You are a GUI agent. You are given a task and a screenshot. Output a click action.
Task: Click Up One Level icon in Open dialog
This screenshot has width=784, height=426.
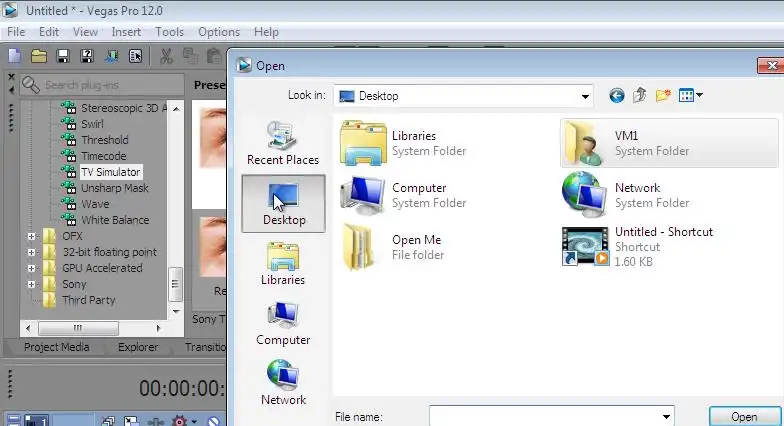[x=640, y=95]
